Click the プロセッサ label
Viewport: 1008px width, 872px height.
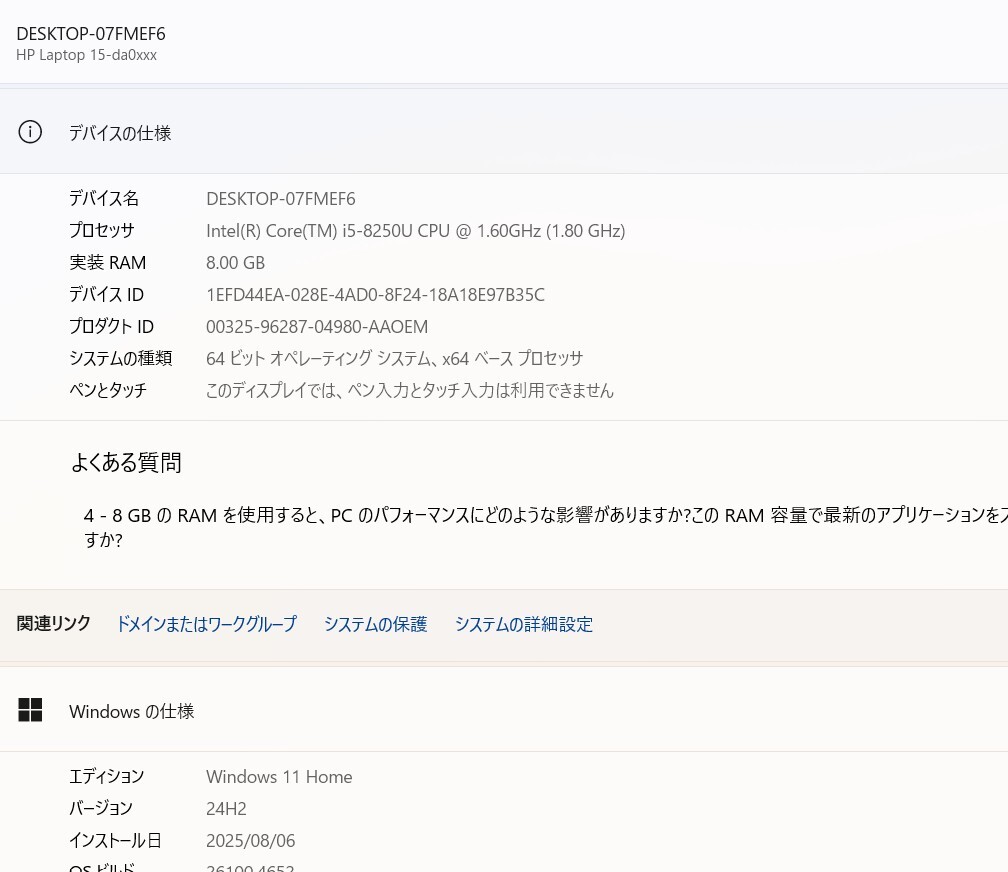(102, 230)
